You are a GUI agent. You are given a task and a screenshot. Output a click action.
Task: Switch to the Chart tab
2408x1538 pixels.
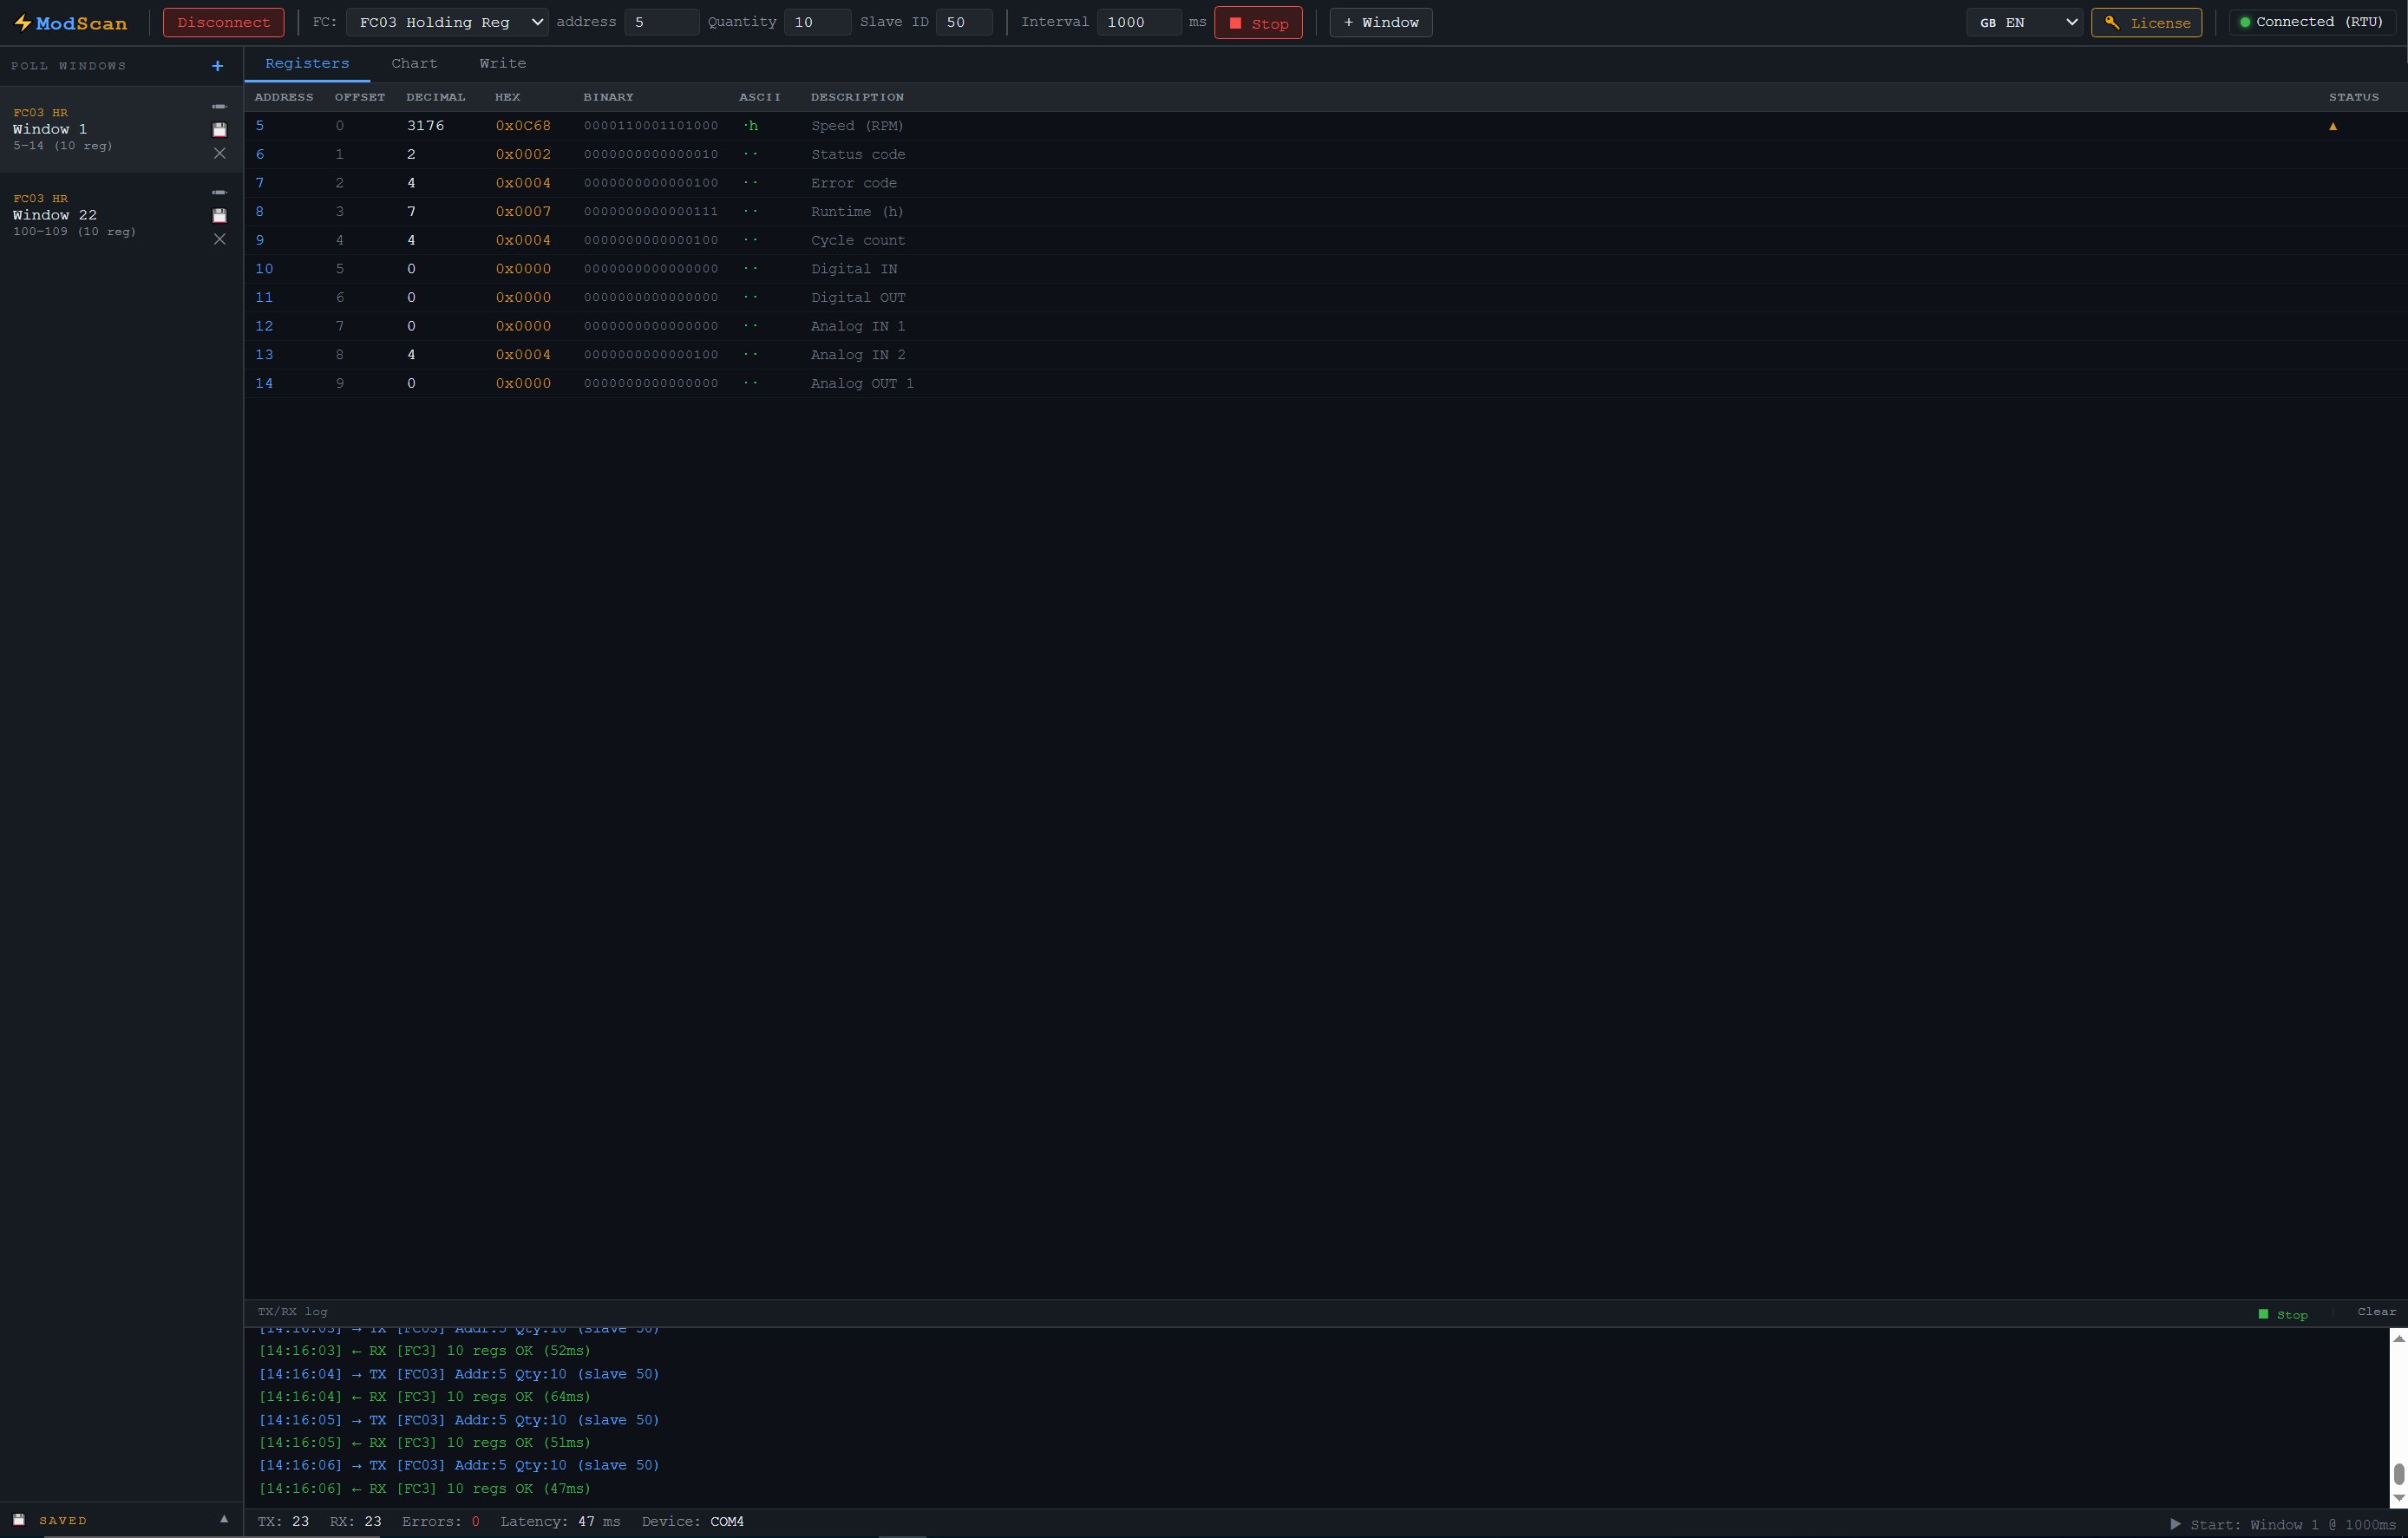(x=414, y=63)
